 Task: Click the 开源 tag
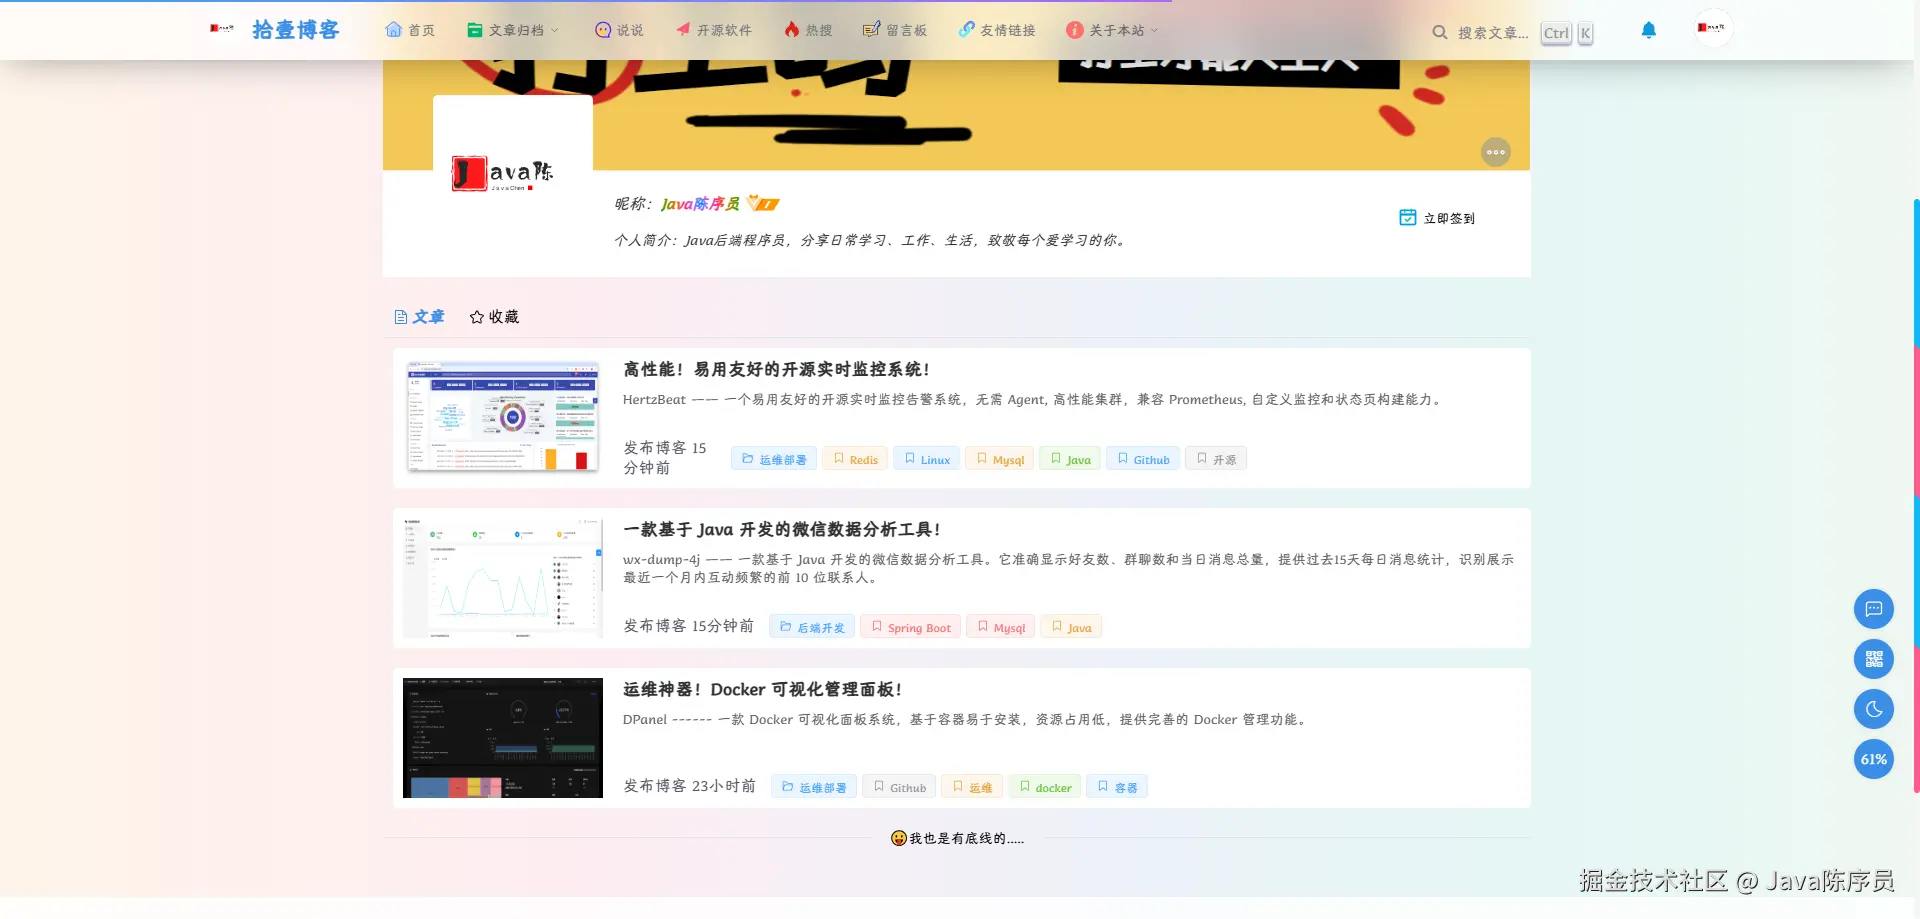coord(1216,459)
